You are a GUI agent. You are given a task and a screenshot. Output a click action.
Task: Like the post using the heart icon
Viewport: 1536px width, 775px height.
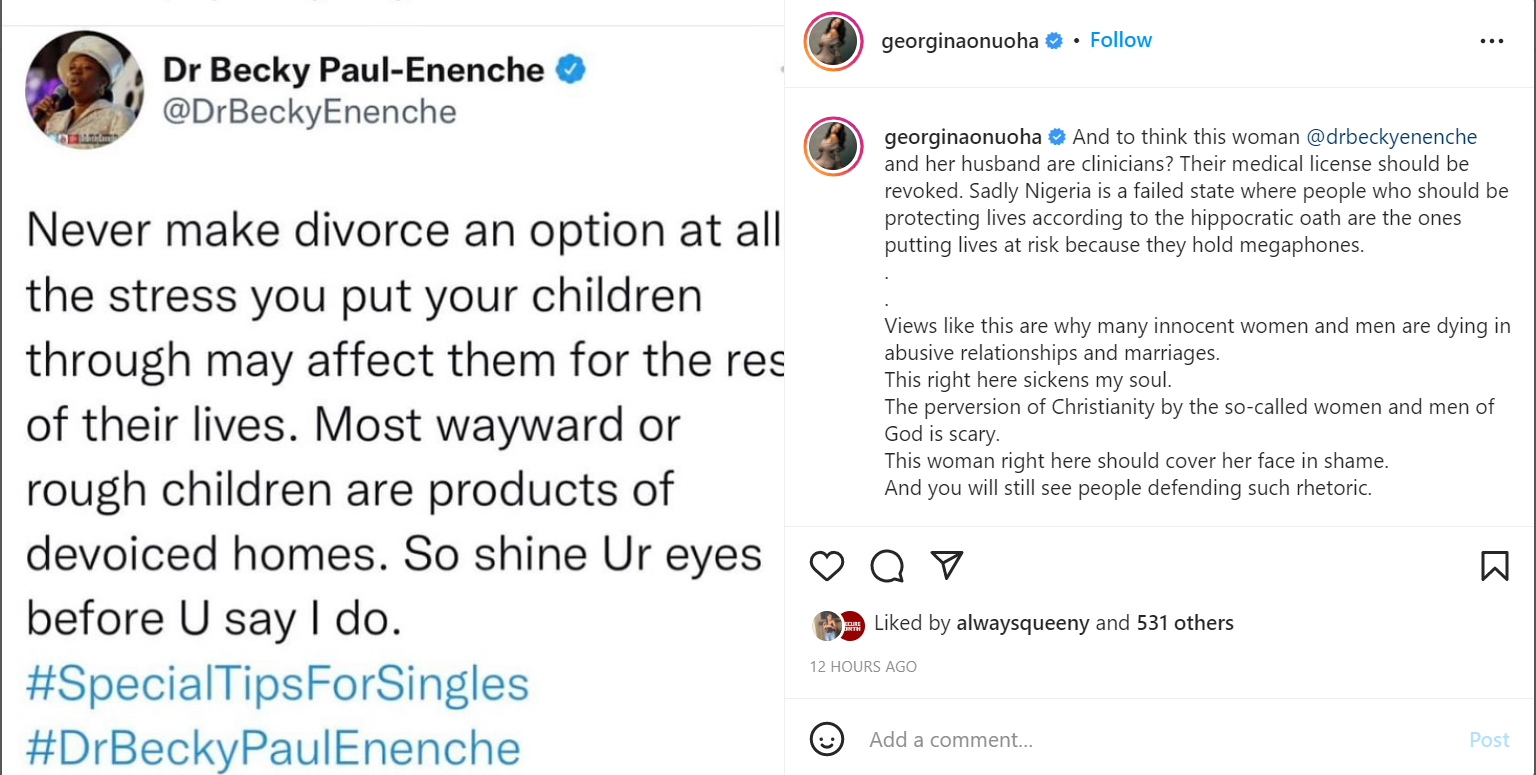(826, 565)
